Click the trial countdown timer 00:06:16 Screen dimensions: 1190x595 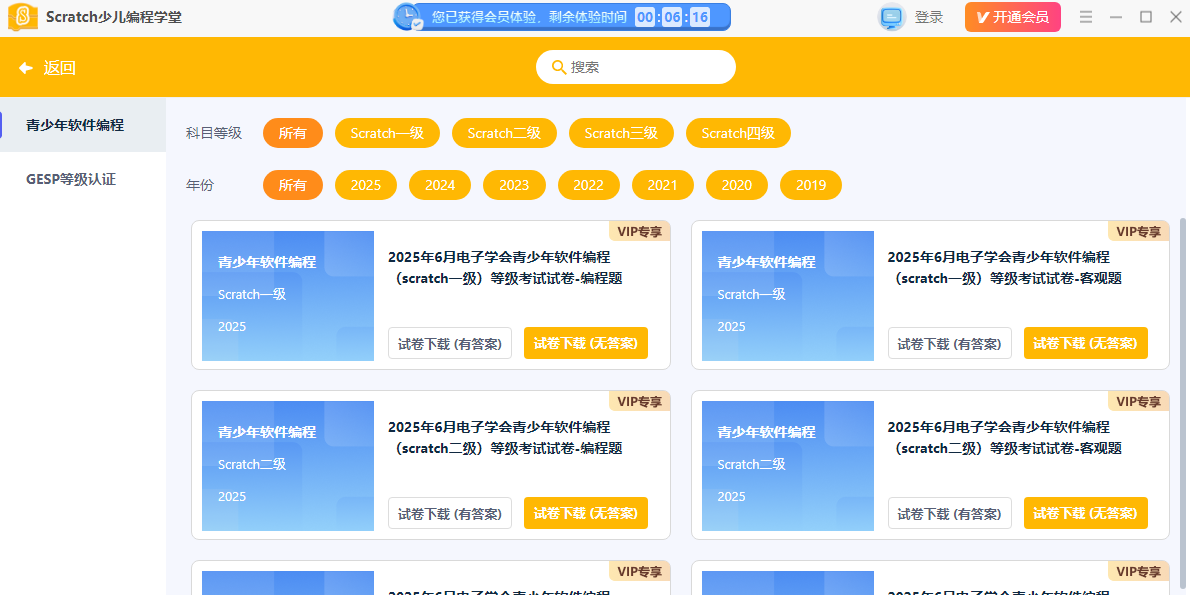(x=672, y=17)
